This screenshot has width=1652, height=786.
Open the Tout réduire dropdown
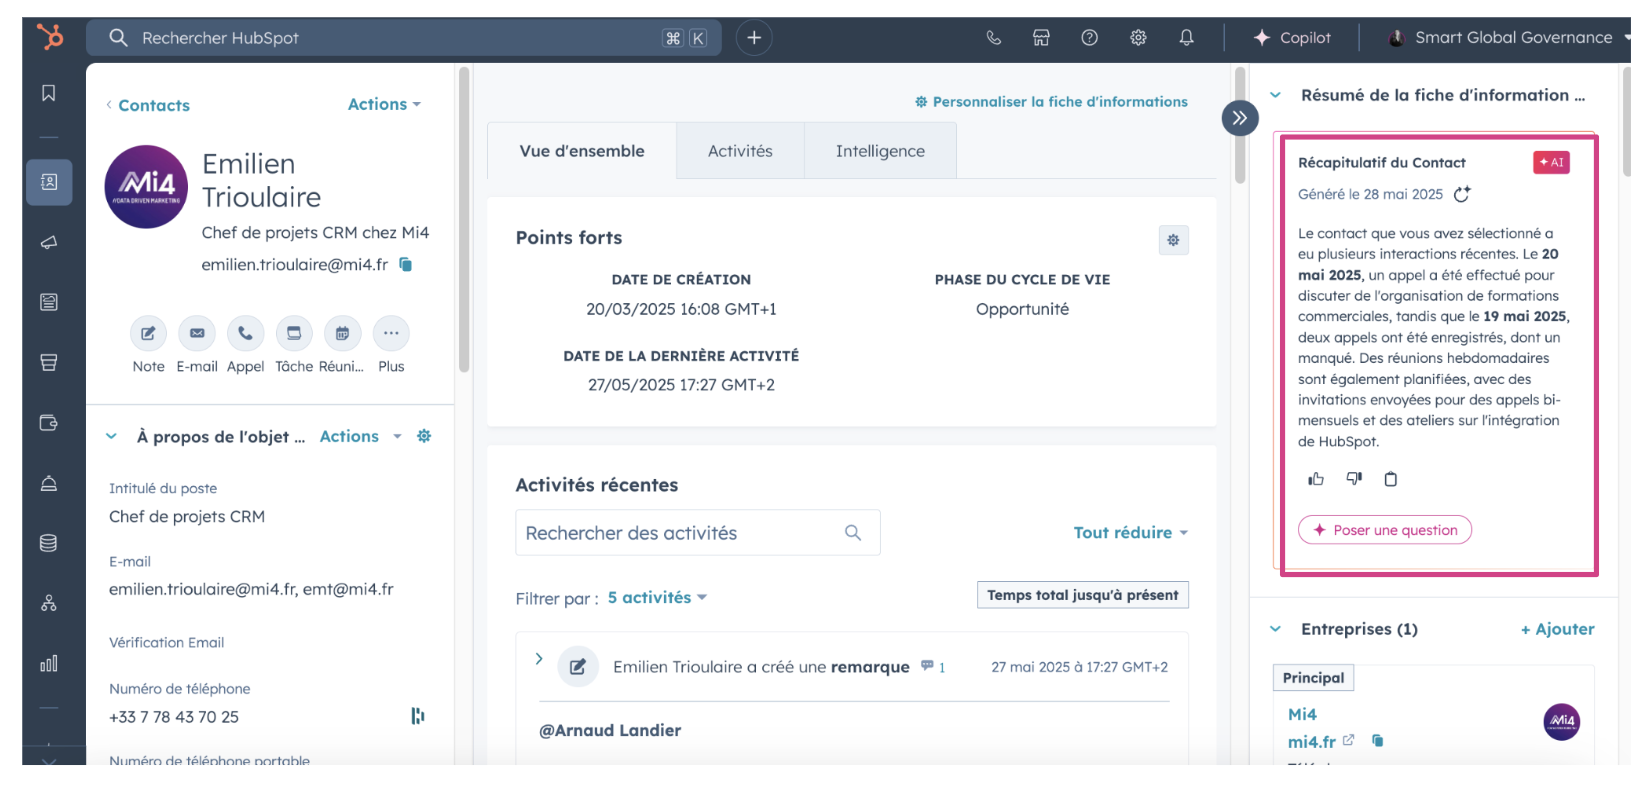[x=1130, y=533]
